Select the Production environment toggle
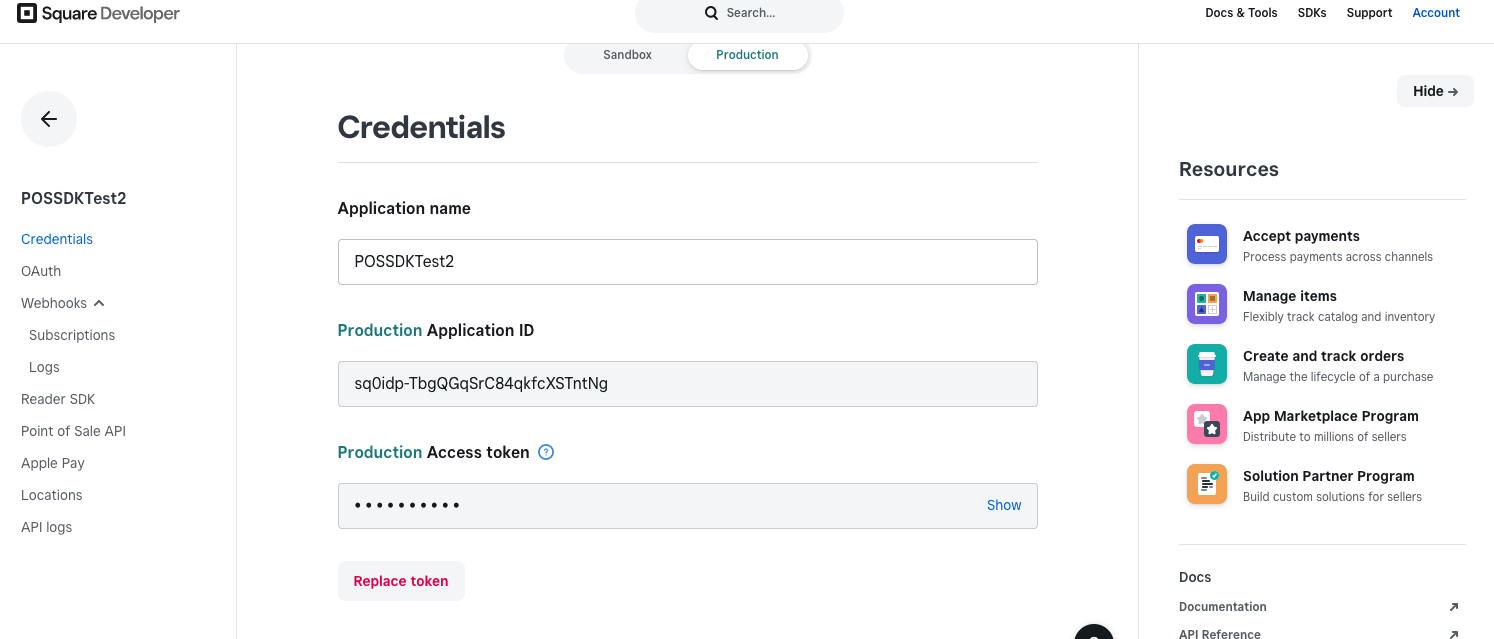Viewport: 1494px width, 639px height. coord(747,55)
